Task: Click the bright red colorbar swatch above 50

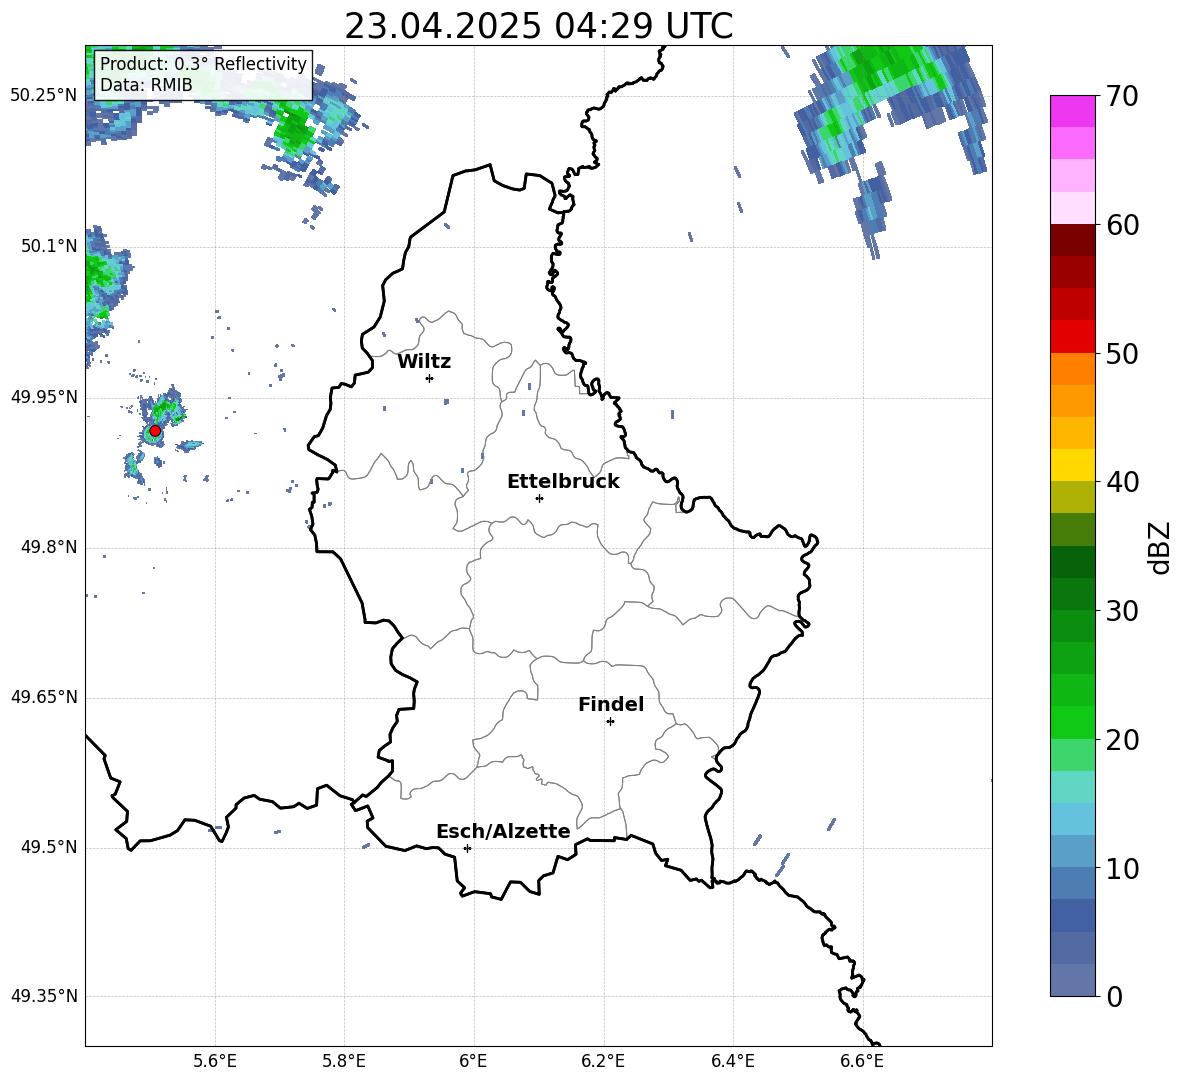Action: pos(1073,337)
